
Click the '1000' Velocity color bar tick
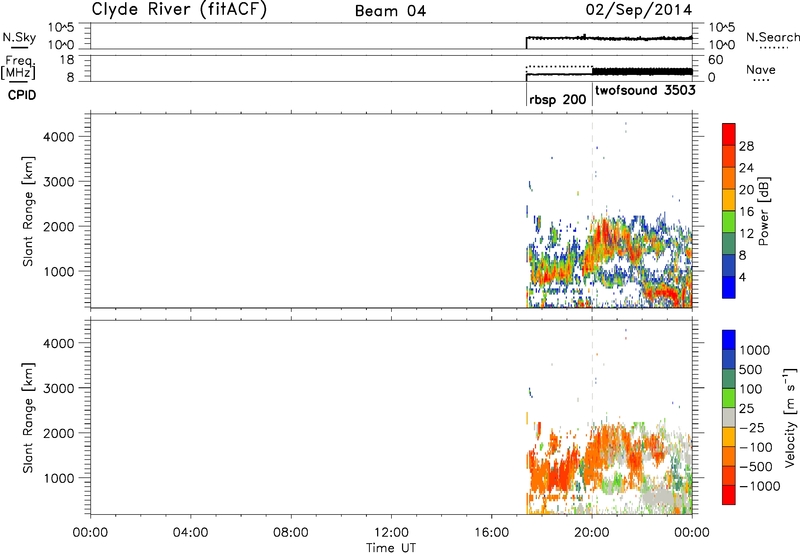pyautogui.click(x=755, y=350)
